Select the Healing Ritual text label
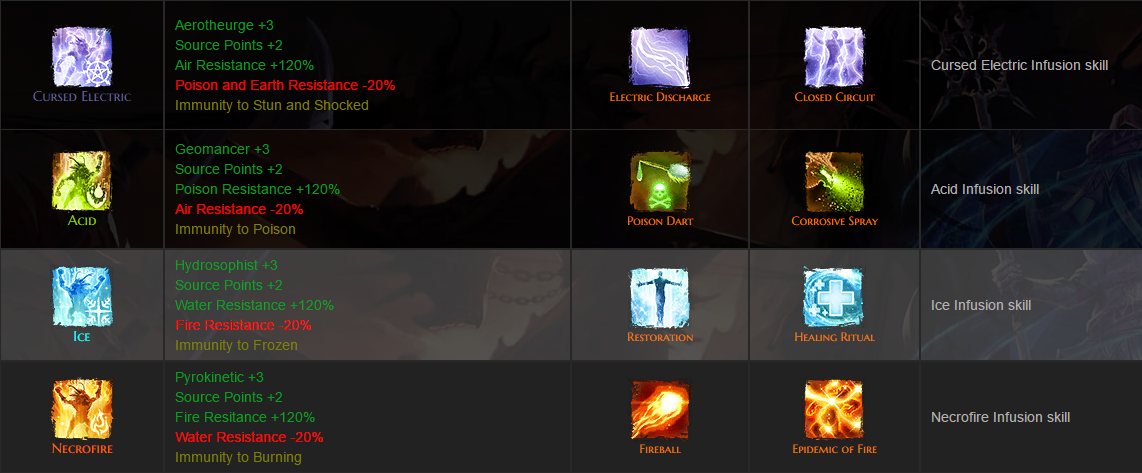The height and width of the screenshot is (473, 1142). (834, 337)
